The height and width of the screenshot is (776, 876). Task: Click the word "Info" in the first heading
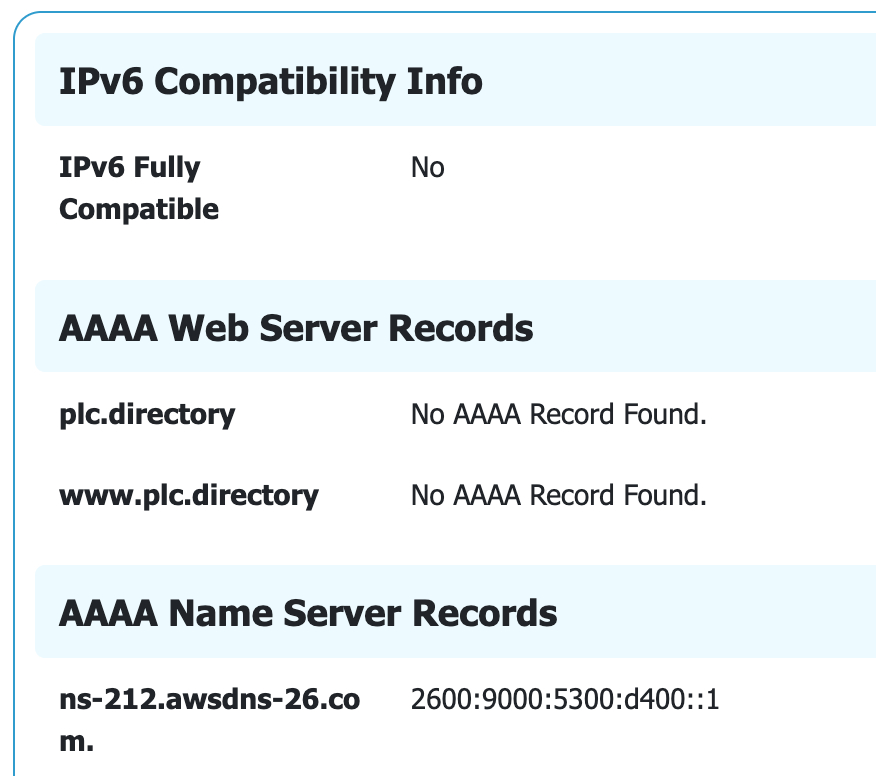(445, 82)
